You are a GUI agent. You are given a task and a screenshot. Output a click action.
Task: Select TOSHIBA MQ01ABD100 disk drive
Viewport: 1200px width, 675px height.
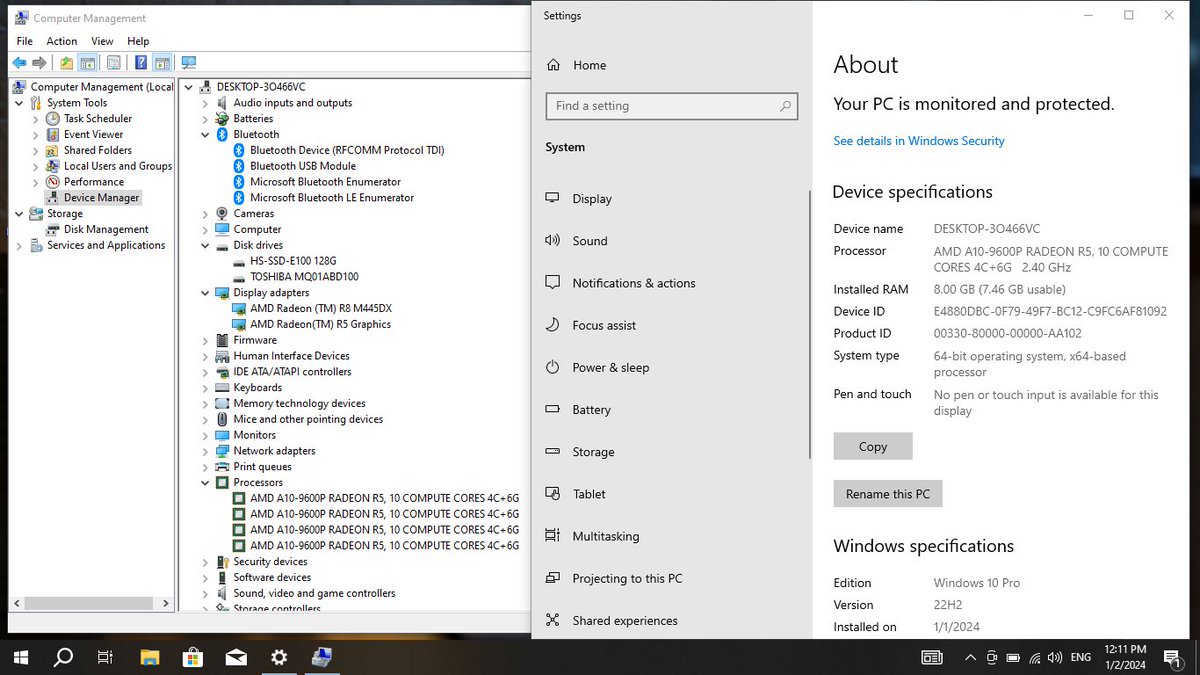click(x=304, y=277)
